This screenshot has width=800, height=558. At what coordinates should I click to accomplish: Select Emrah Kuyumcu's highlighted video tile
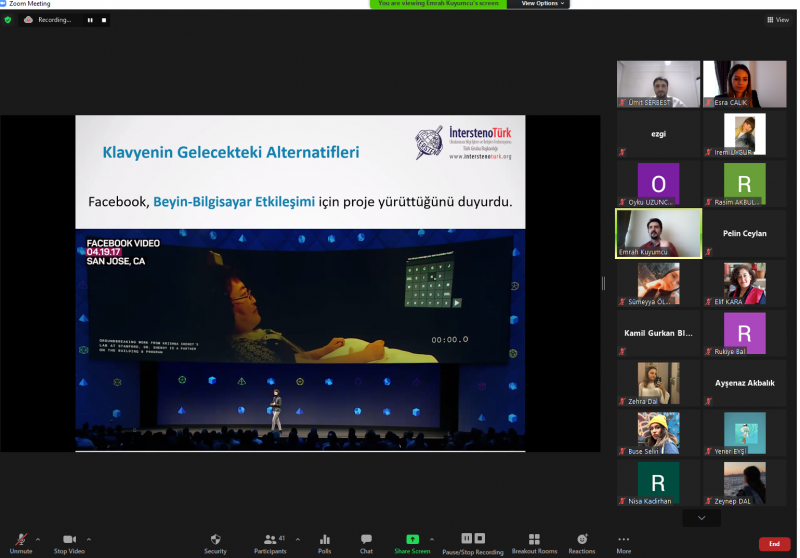(x=658, y=234)
